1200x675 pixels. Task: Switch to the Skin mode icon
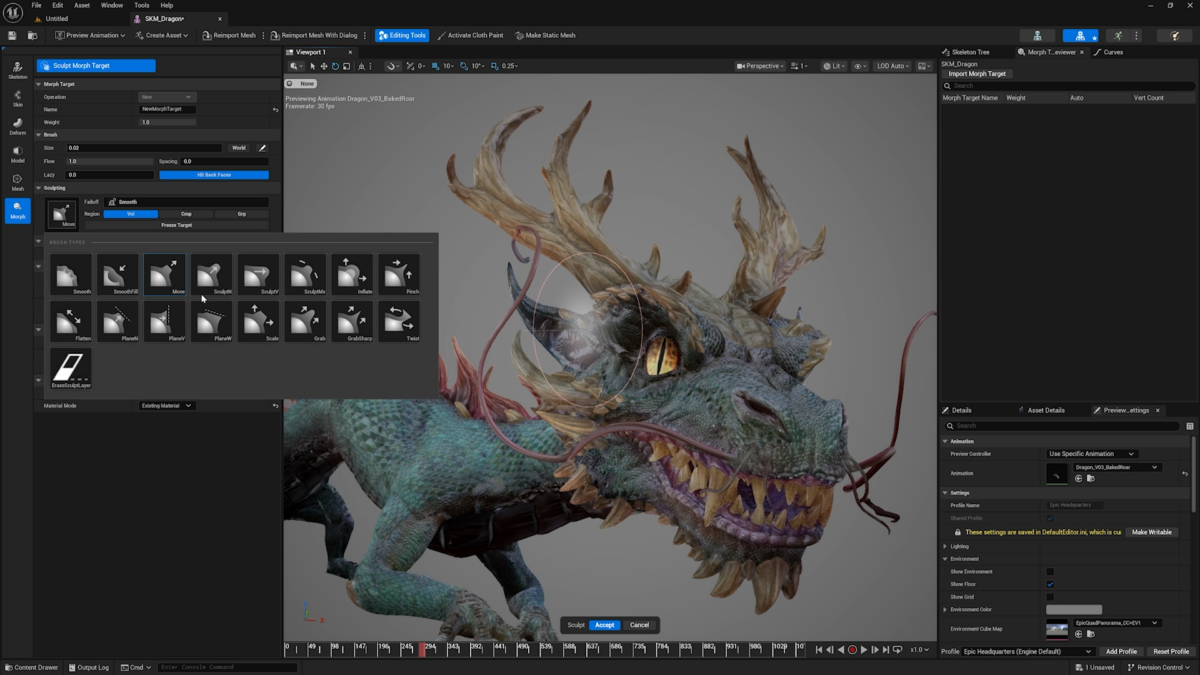(x=18, y=98)
